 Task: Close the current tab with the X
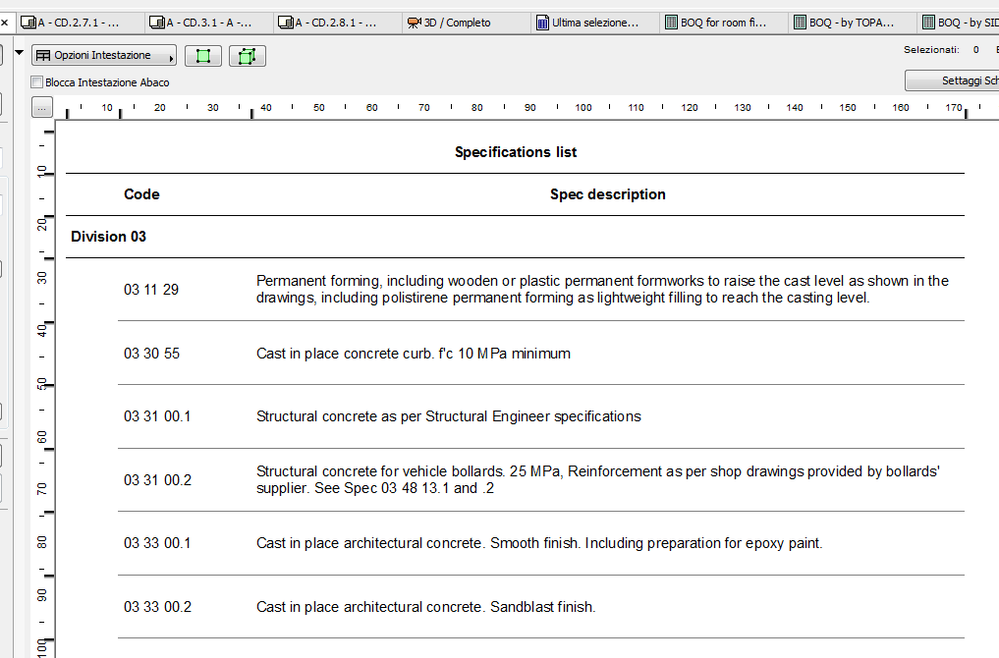(4, 23)
